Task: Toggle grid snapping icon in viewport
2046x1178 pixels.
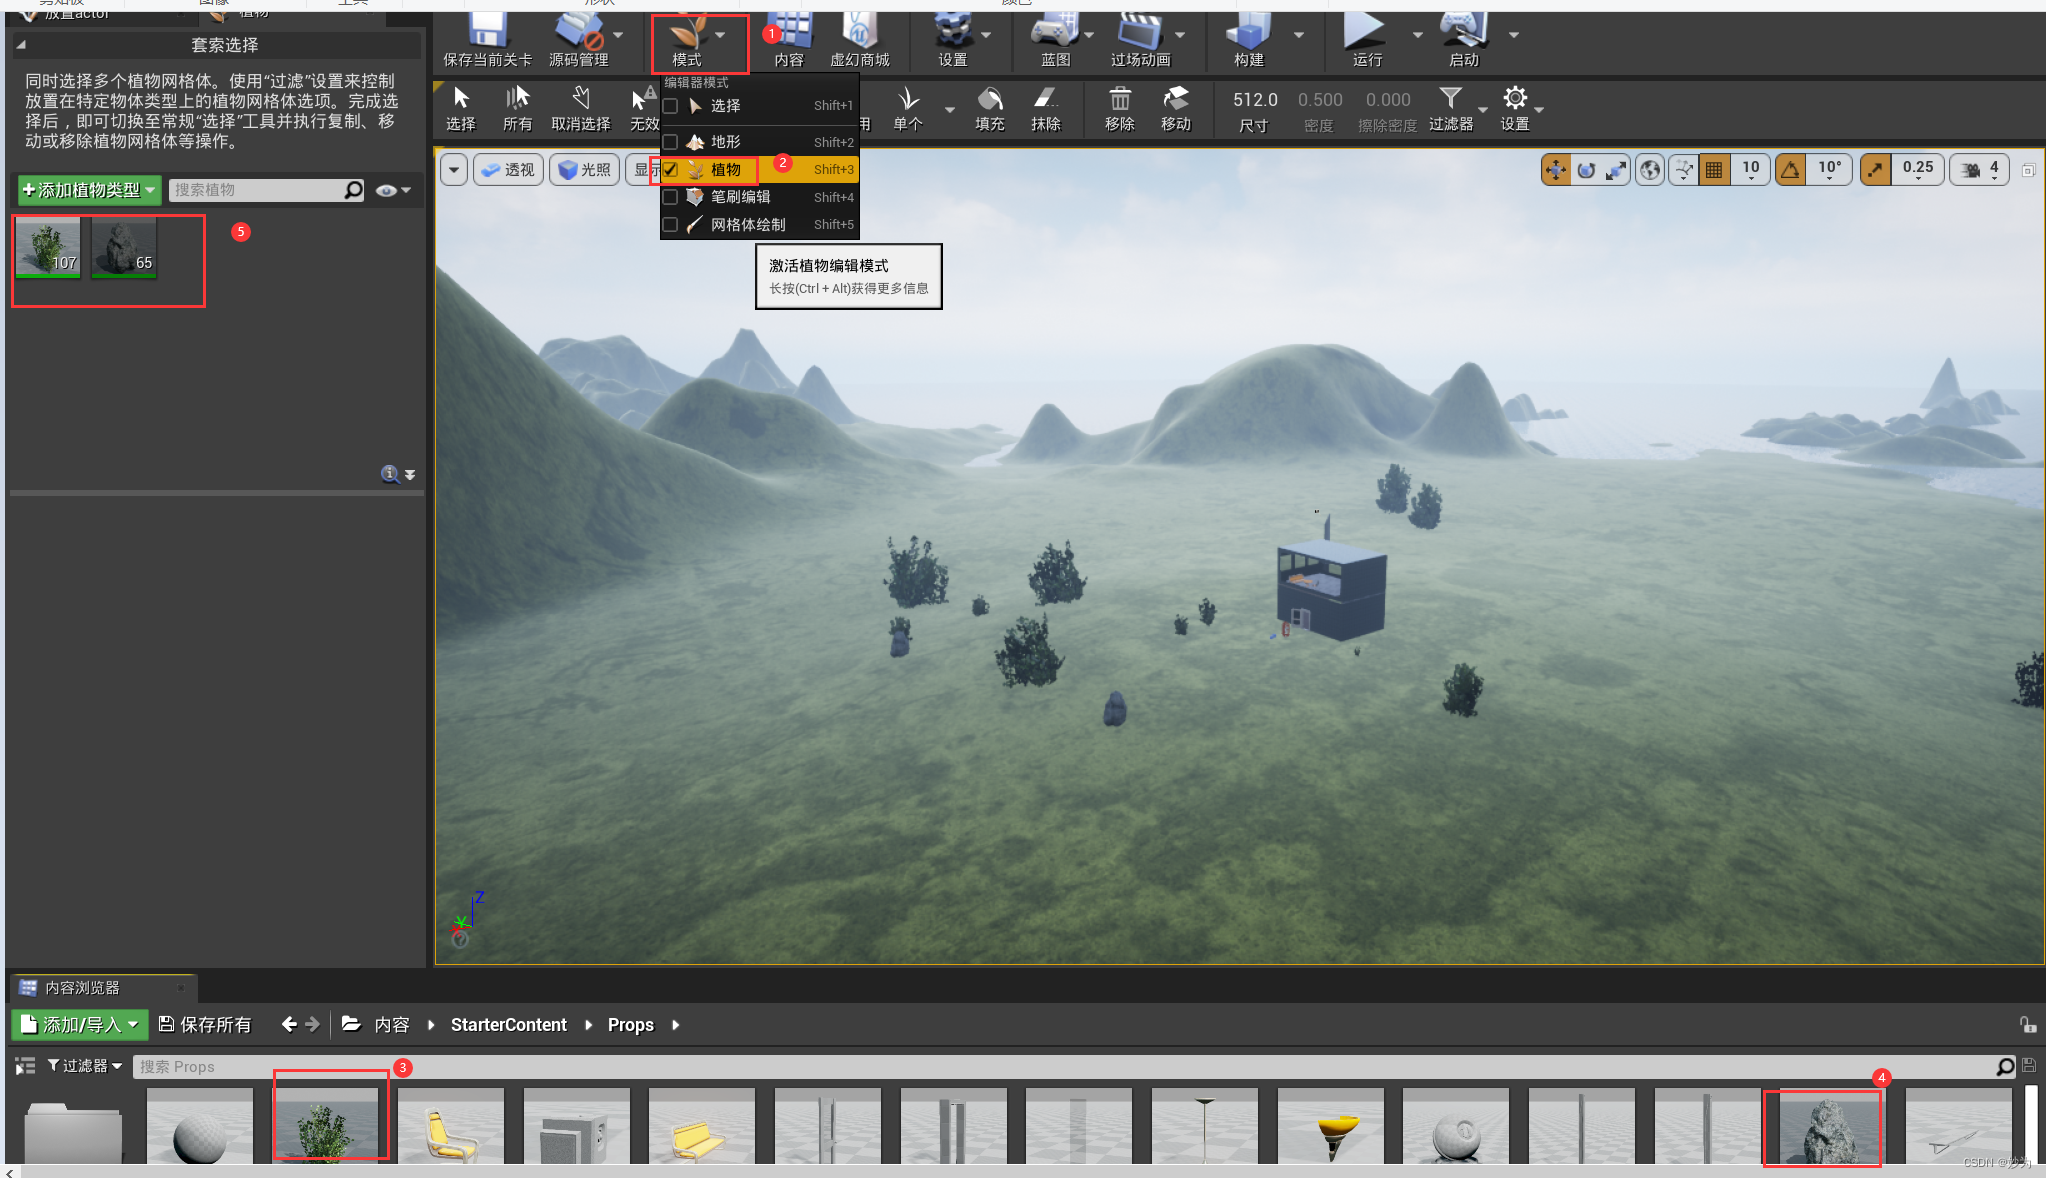Action: 1714,170
